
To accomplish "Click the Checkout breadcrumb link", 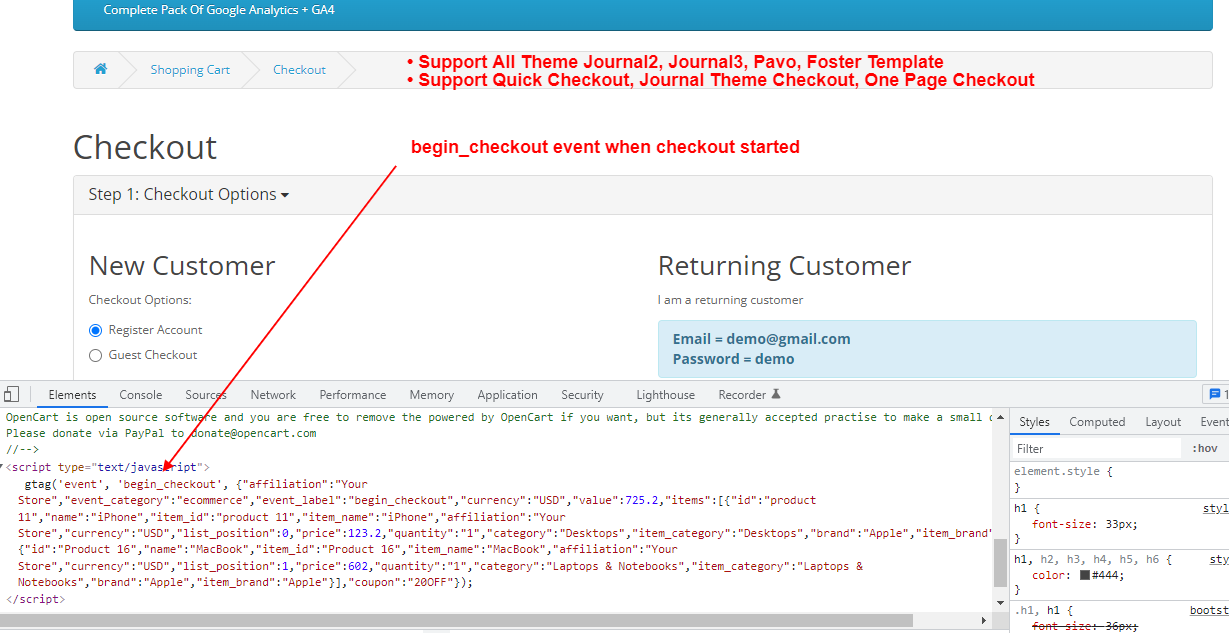I will [300, 70].
